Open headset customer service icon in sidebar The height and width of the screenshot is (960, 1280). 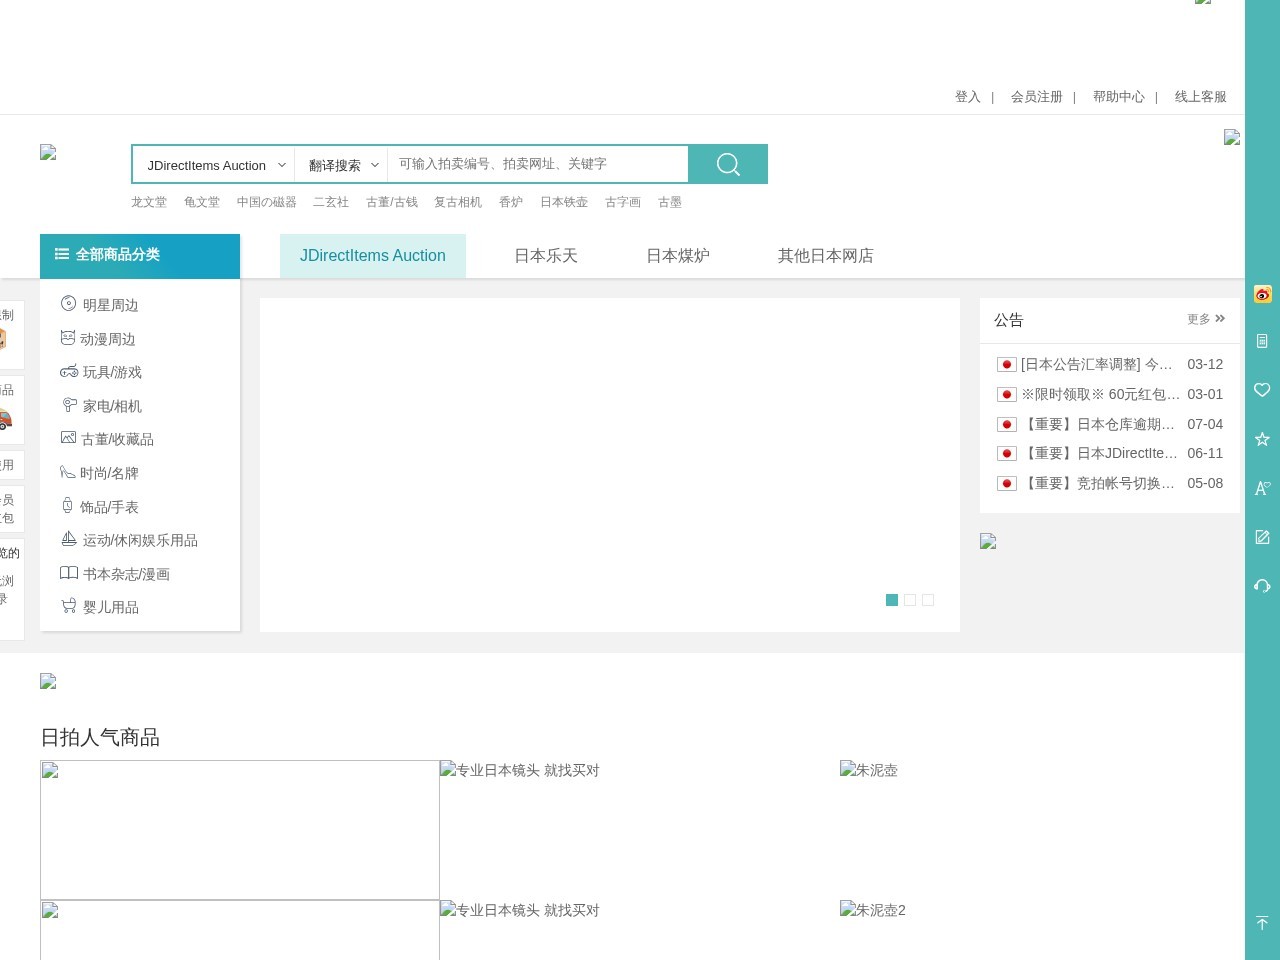pos(1262,586)
